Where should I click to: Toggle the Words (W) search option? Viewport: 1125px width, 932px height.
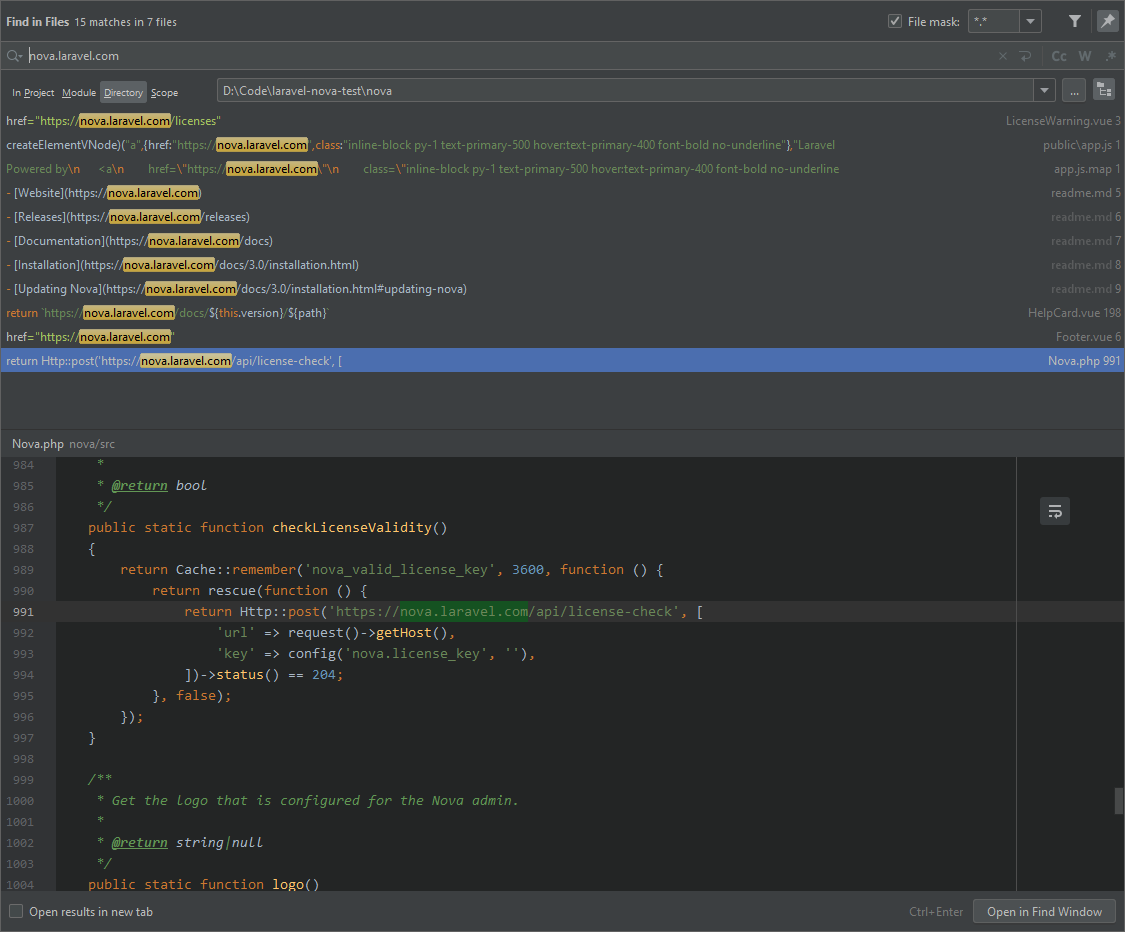[1085, 56]
